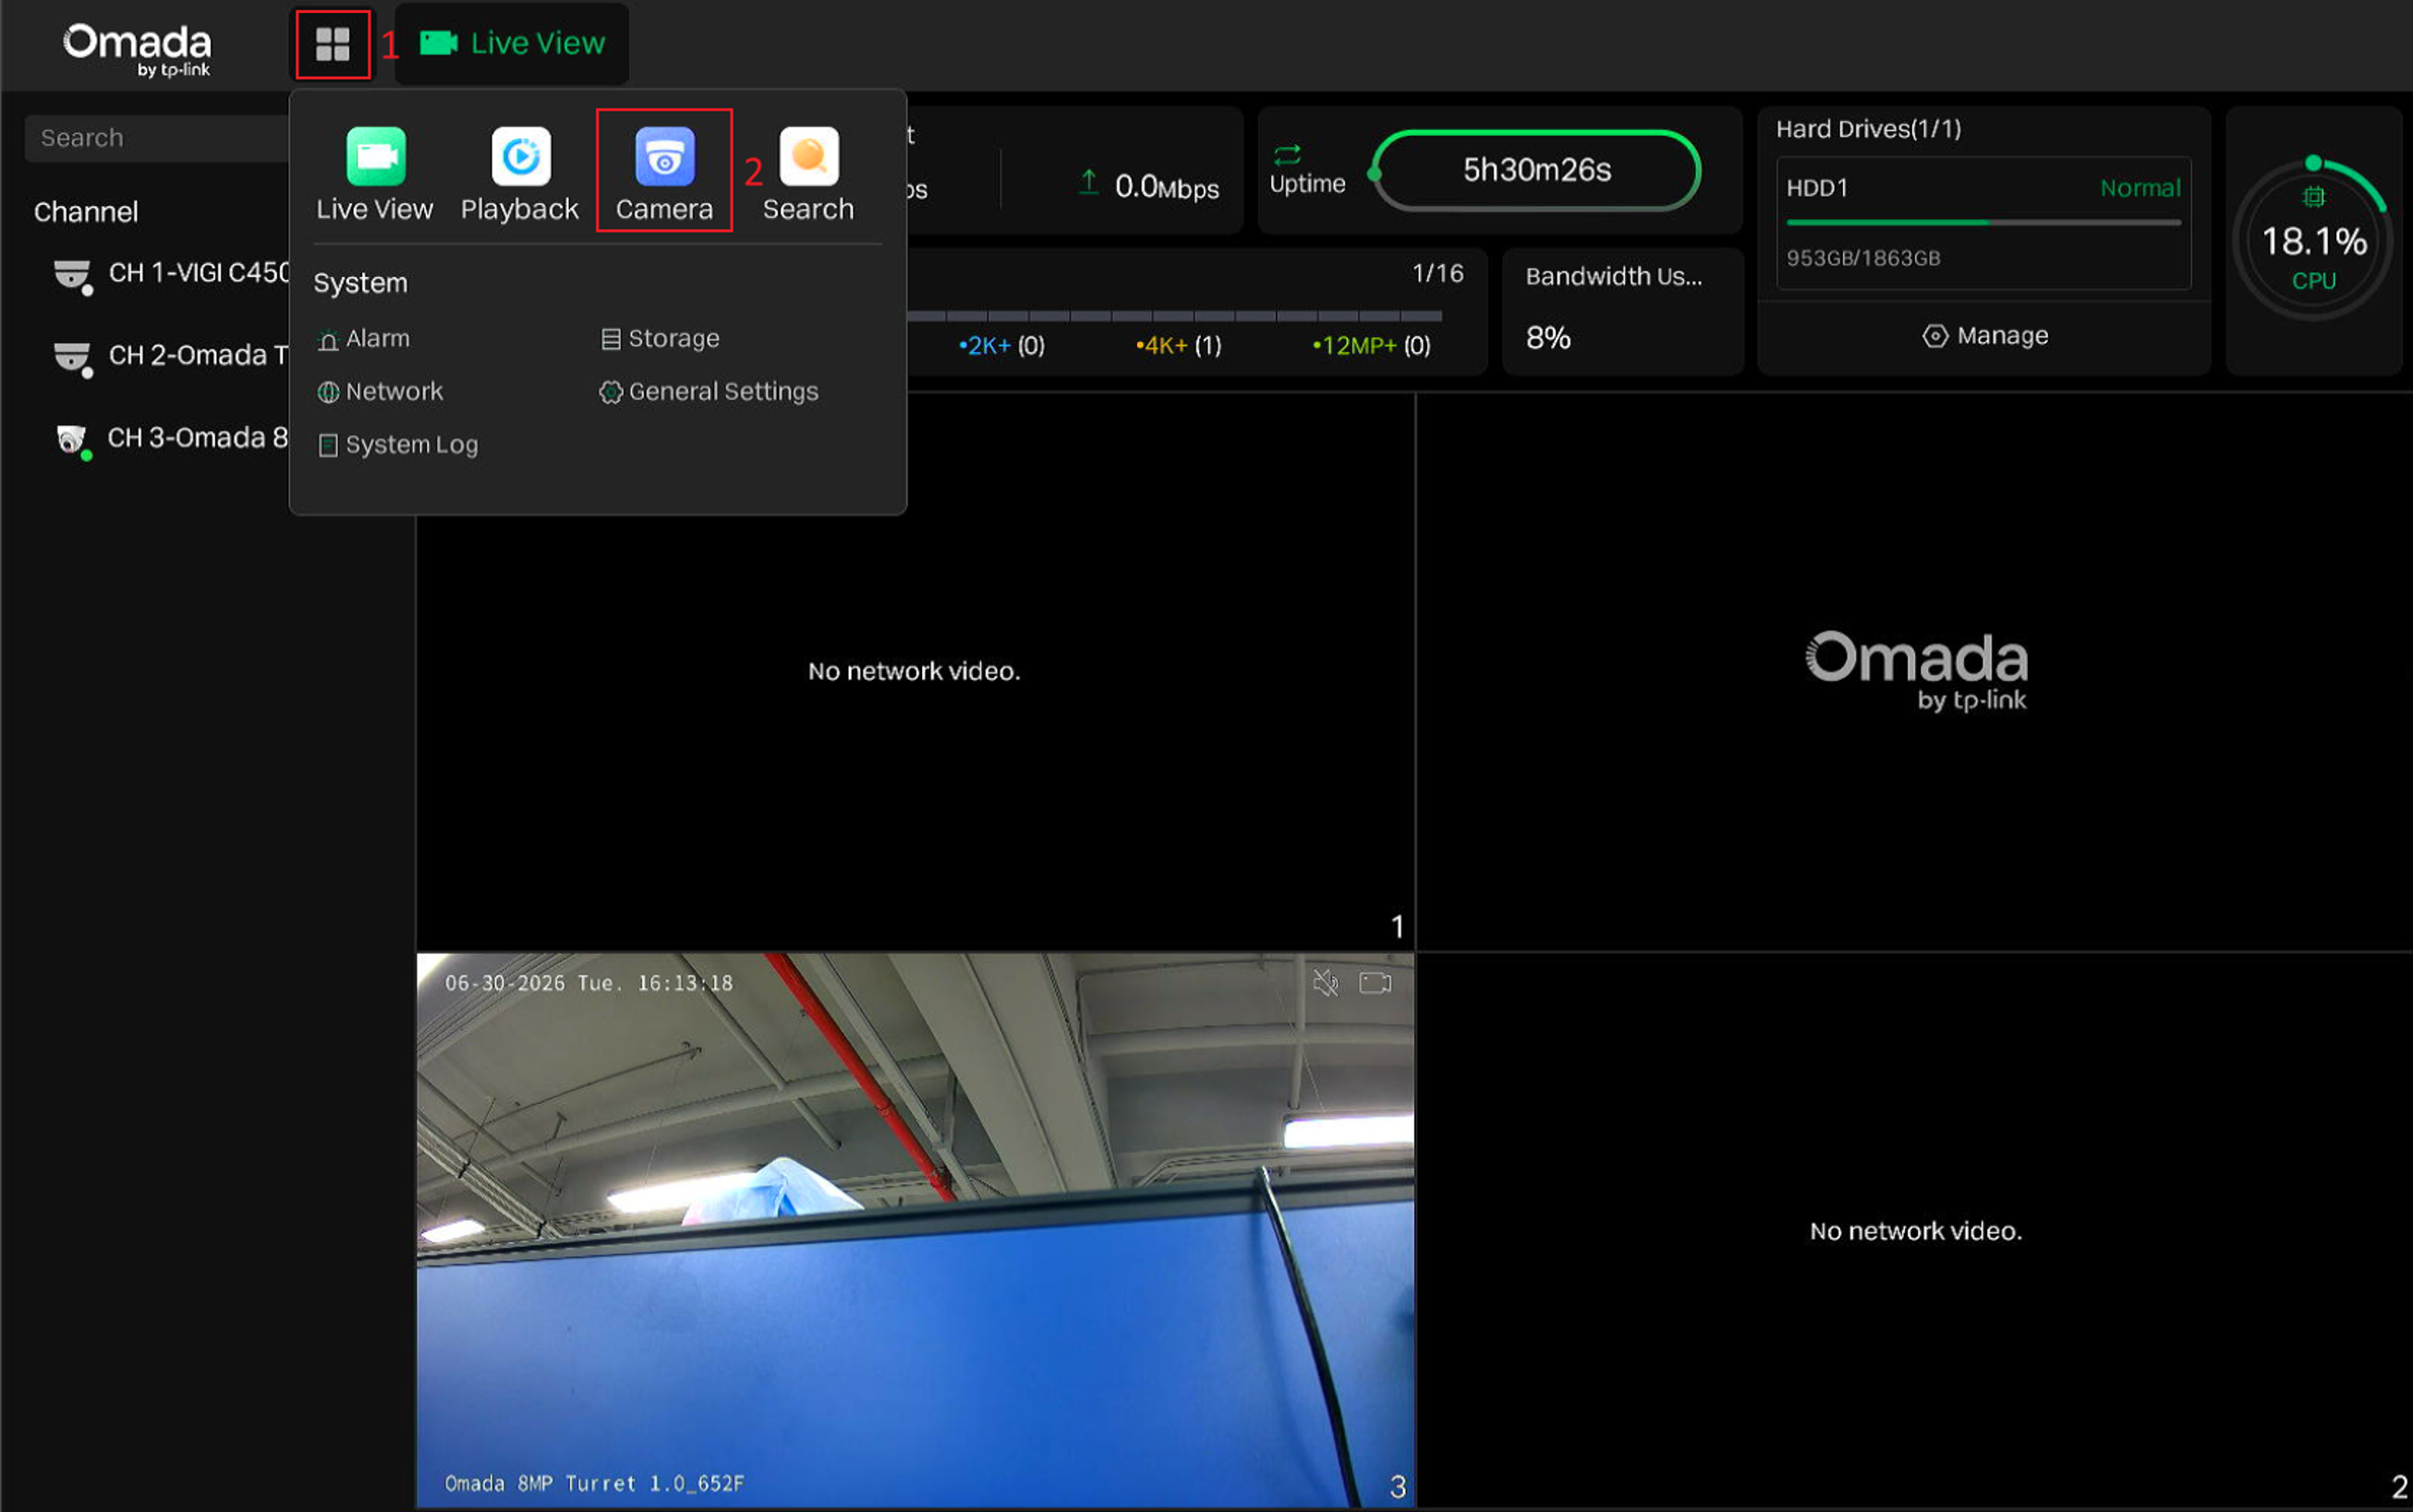Click the HDD1 storage usage bar
The height and width of the screenshot is (1512, 2413).
pos(1984,223)
